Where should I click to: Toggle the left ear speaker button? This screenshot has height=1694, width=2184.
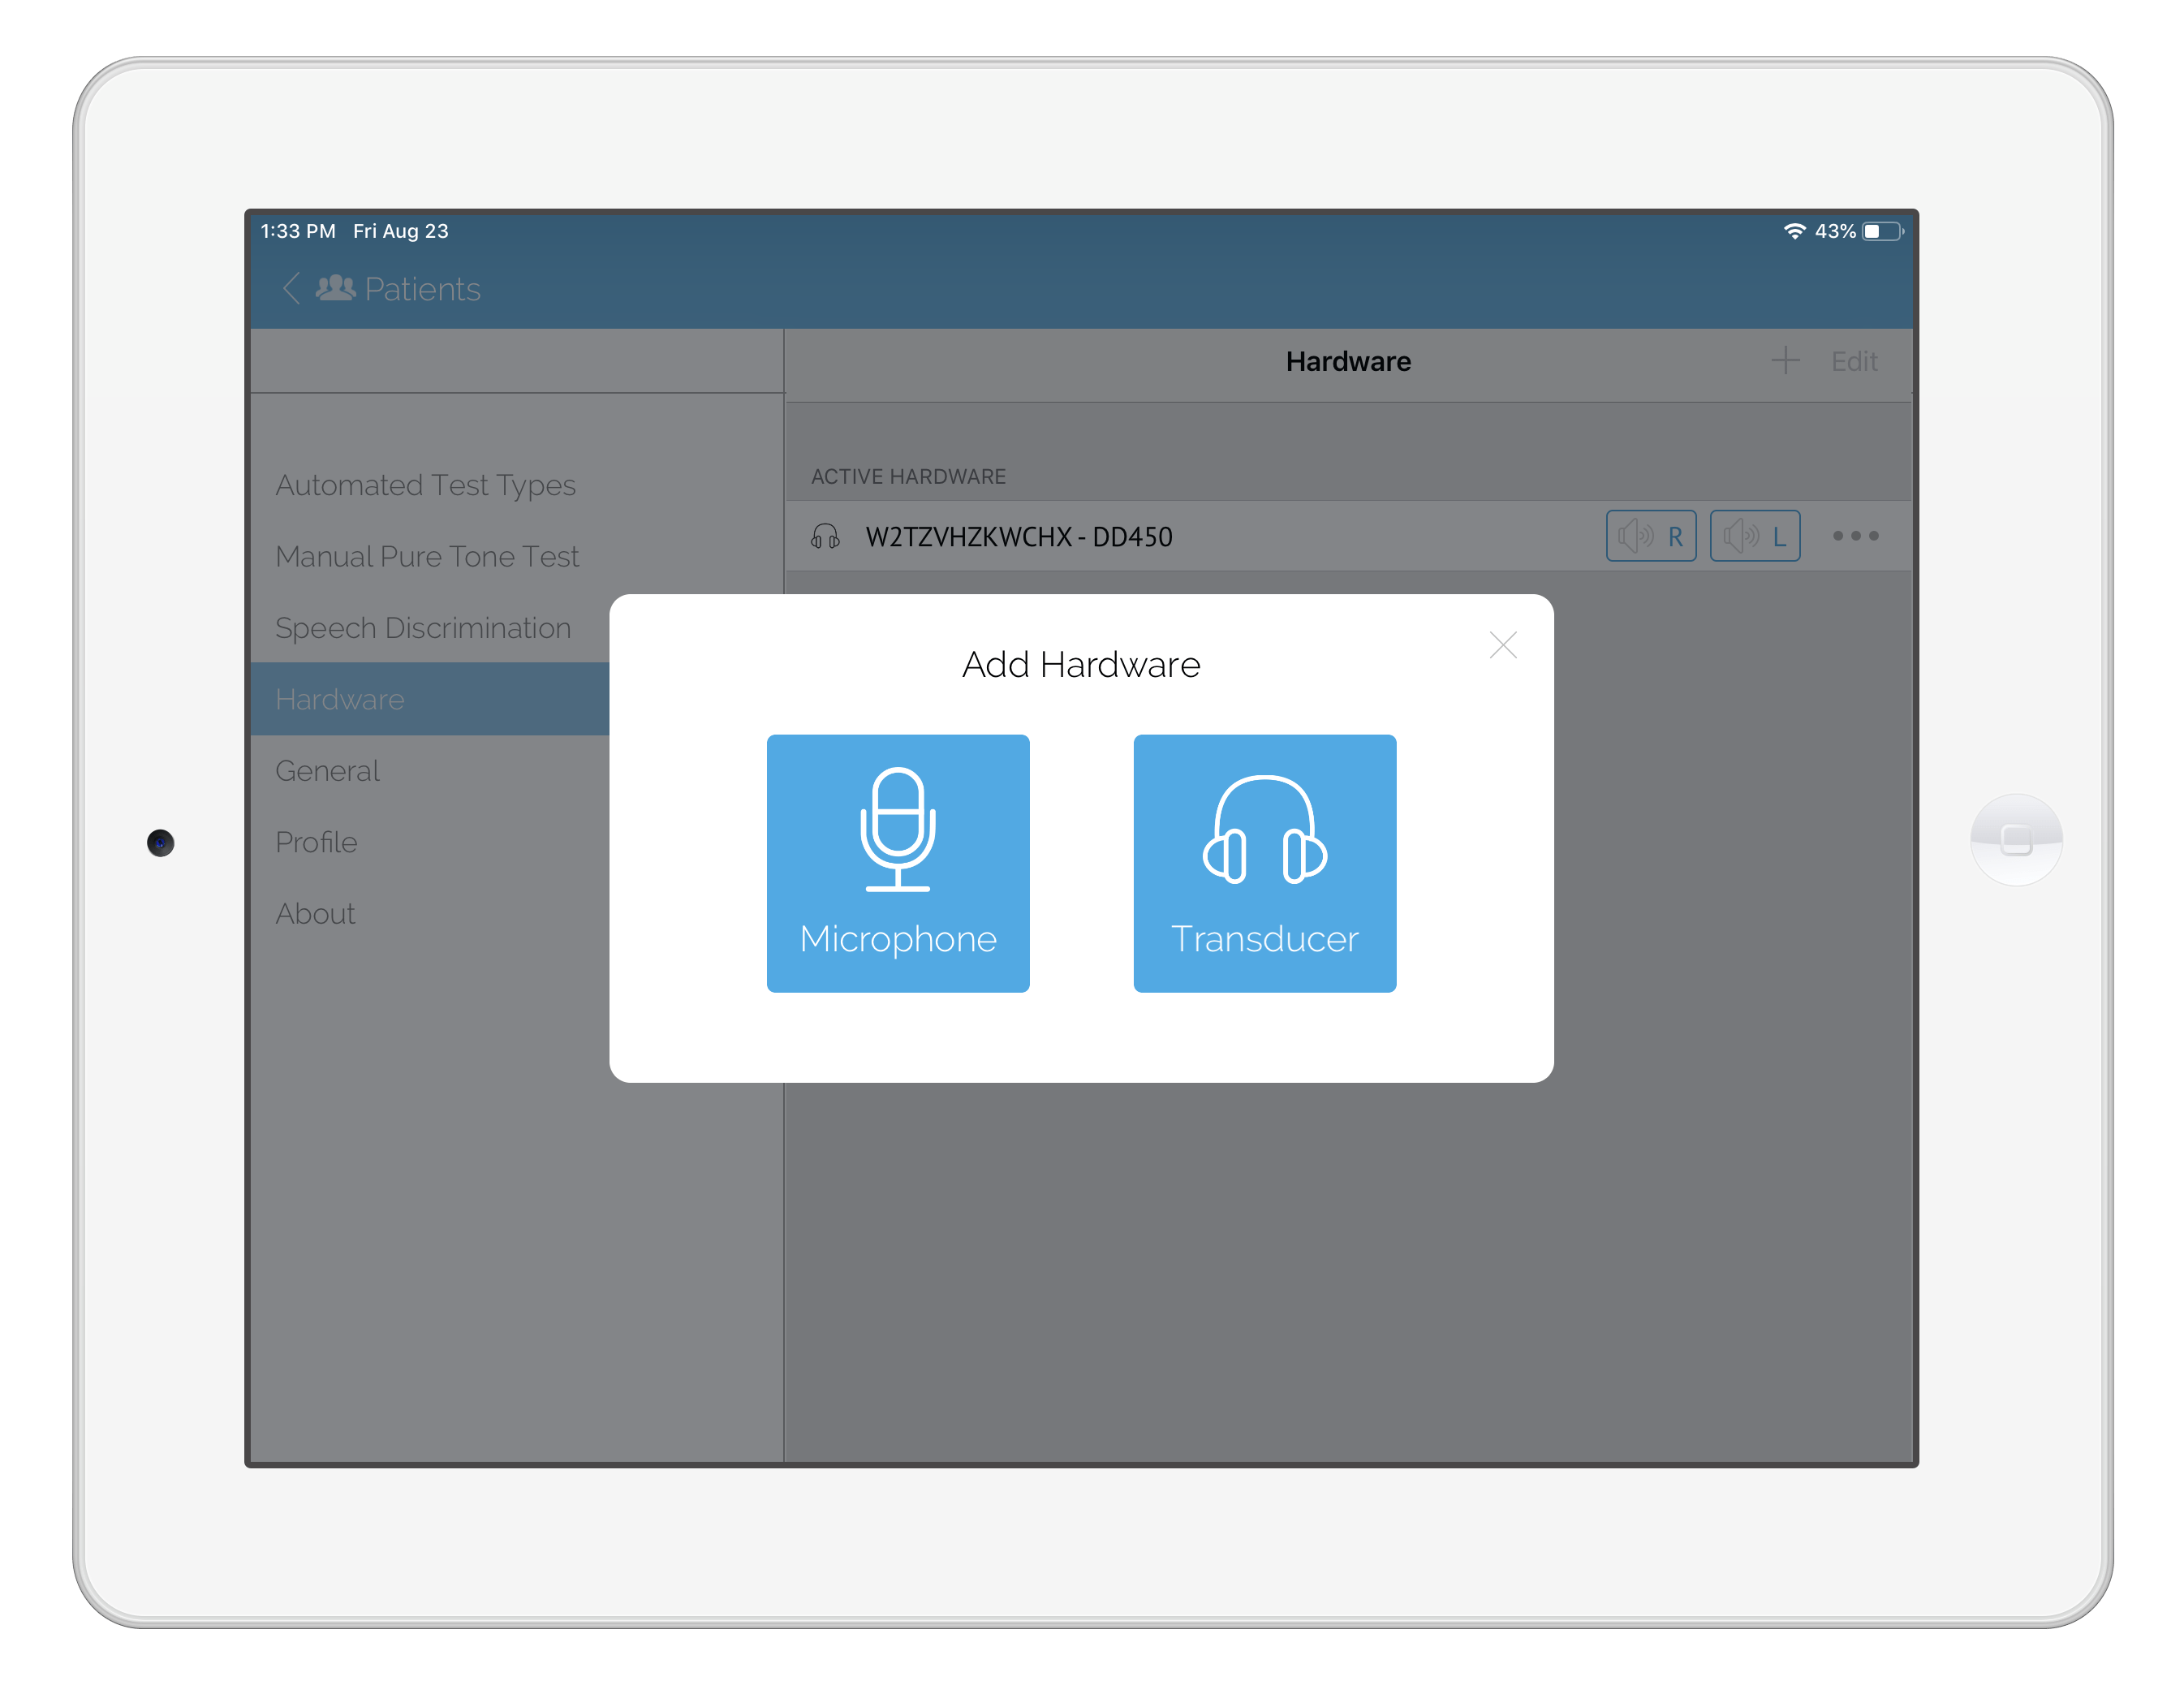[x=1754, y=536]
